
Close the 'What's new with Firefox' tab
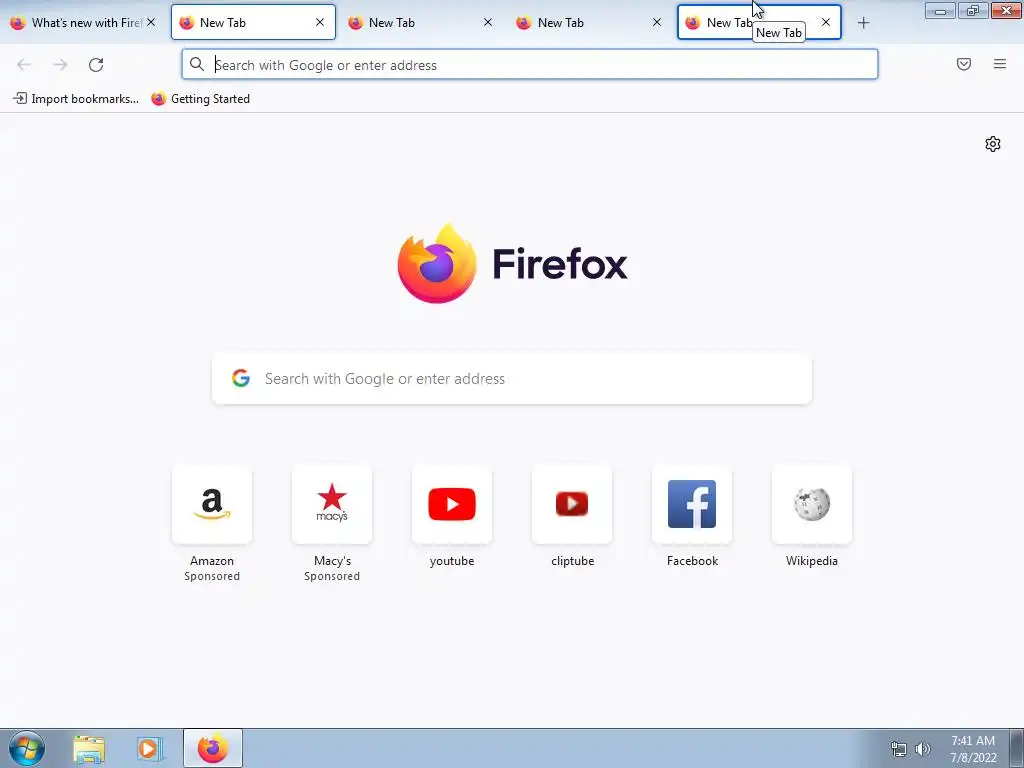151,22
